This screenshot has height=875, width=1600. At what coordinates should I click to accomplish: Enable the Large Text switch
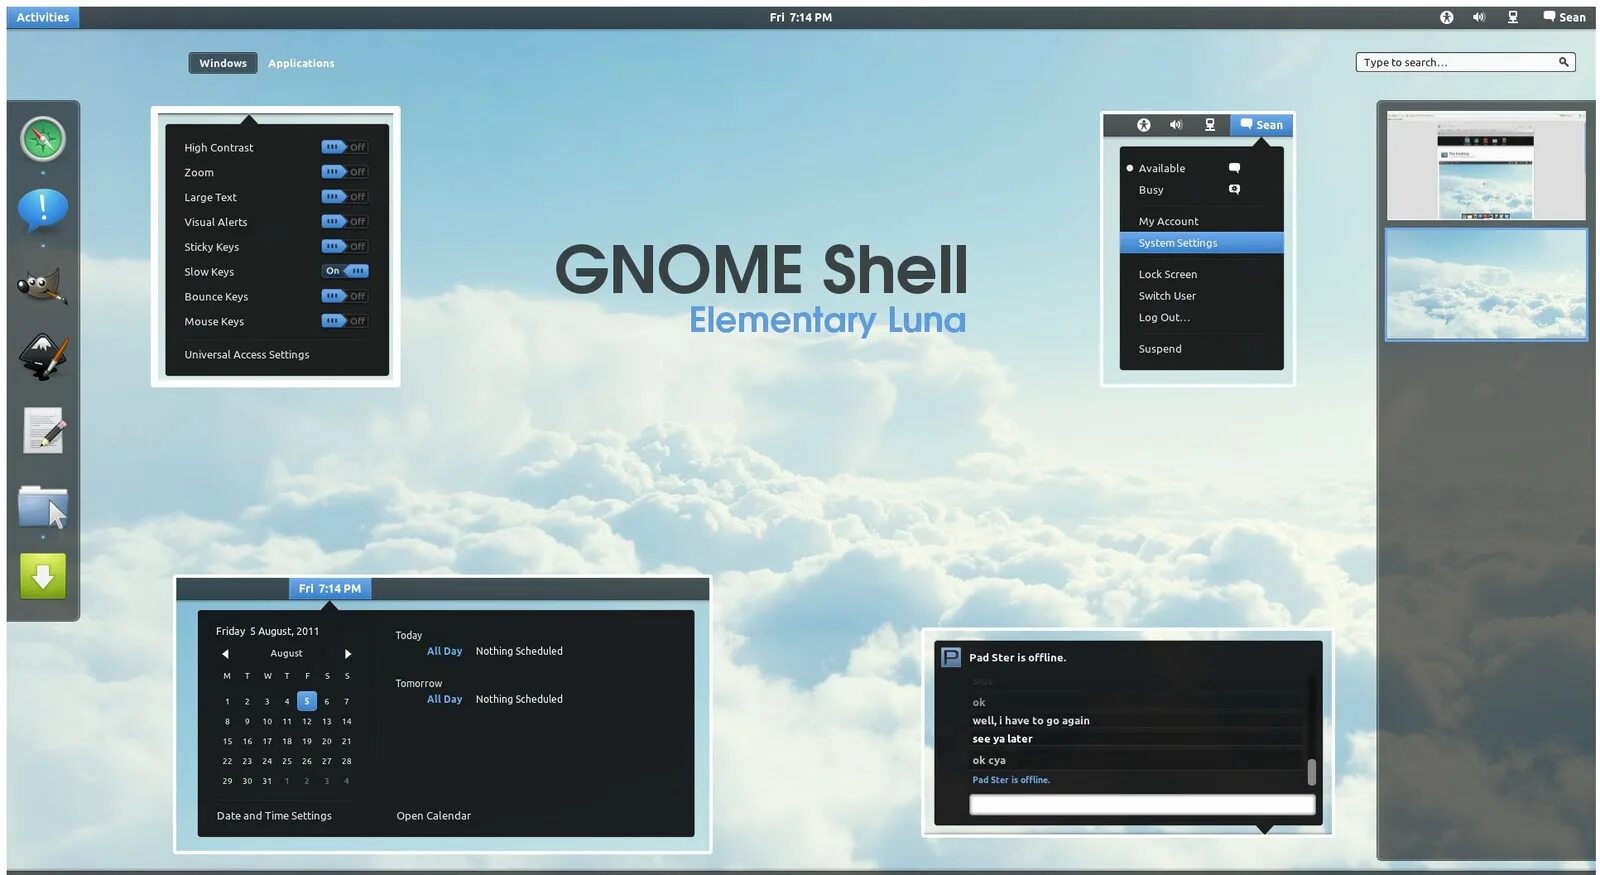[x=344, y=197]
